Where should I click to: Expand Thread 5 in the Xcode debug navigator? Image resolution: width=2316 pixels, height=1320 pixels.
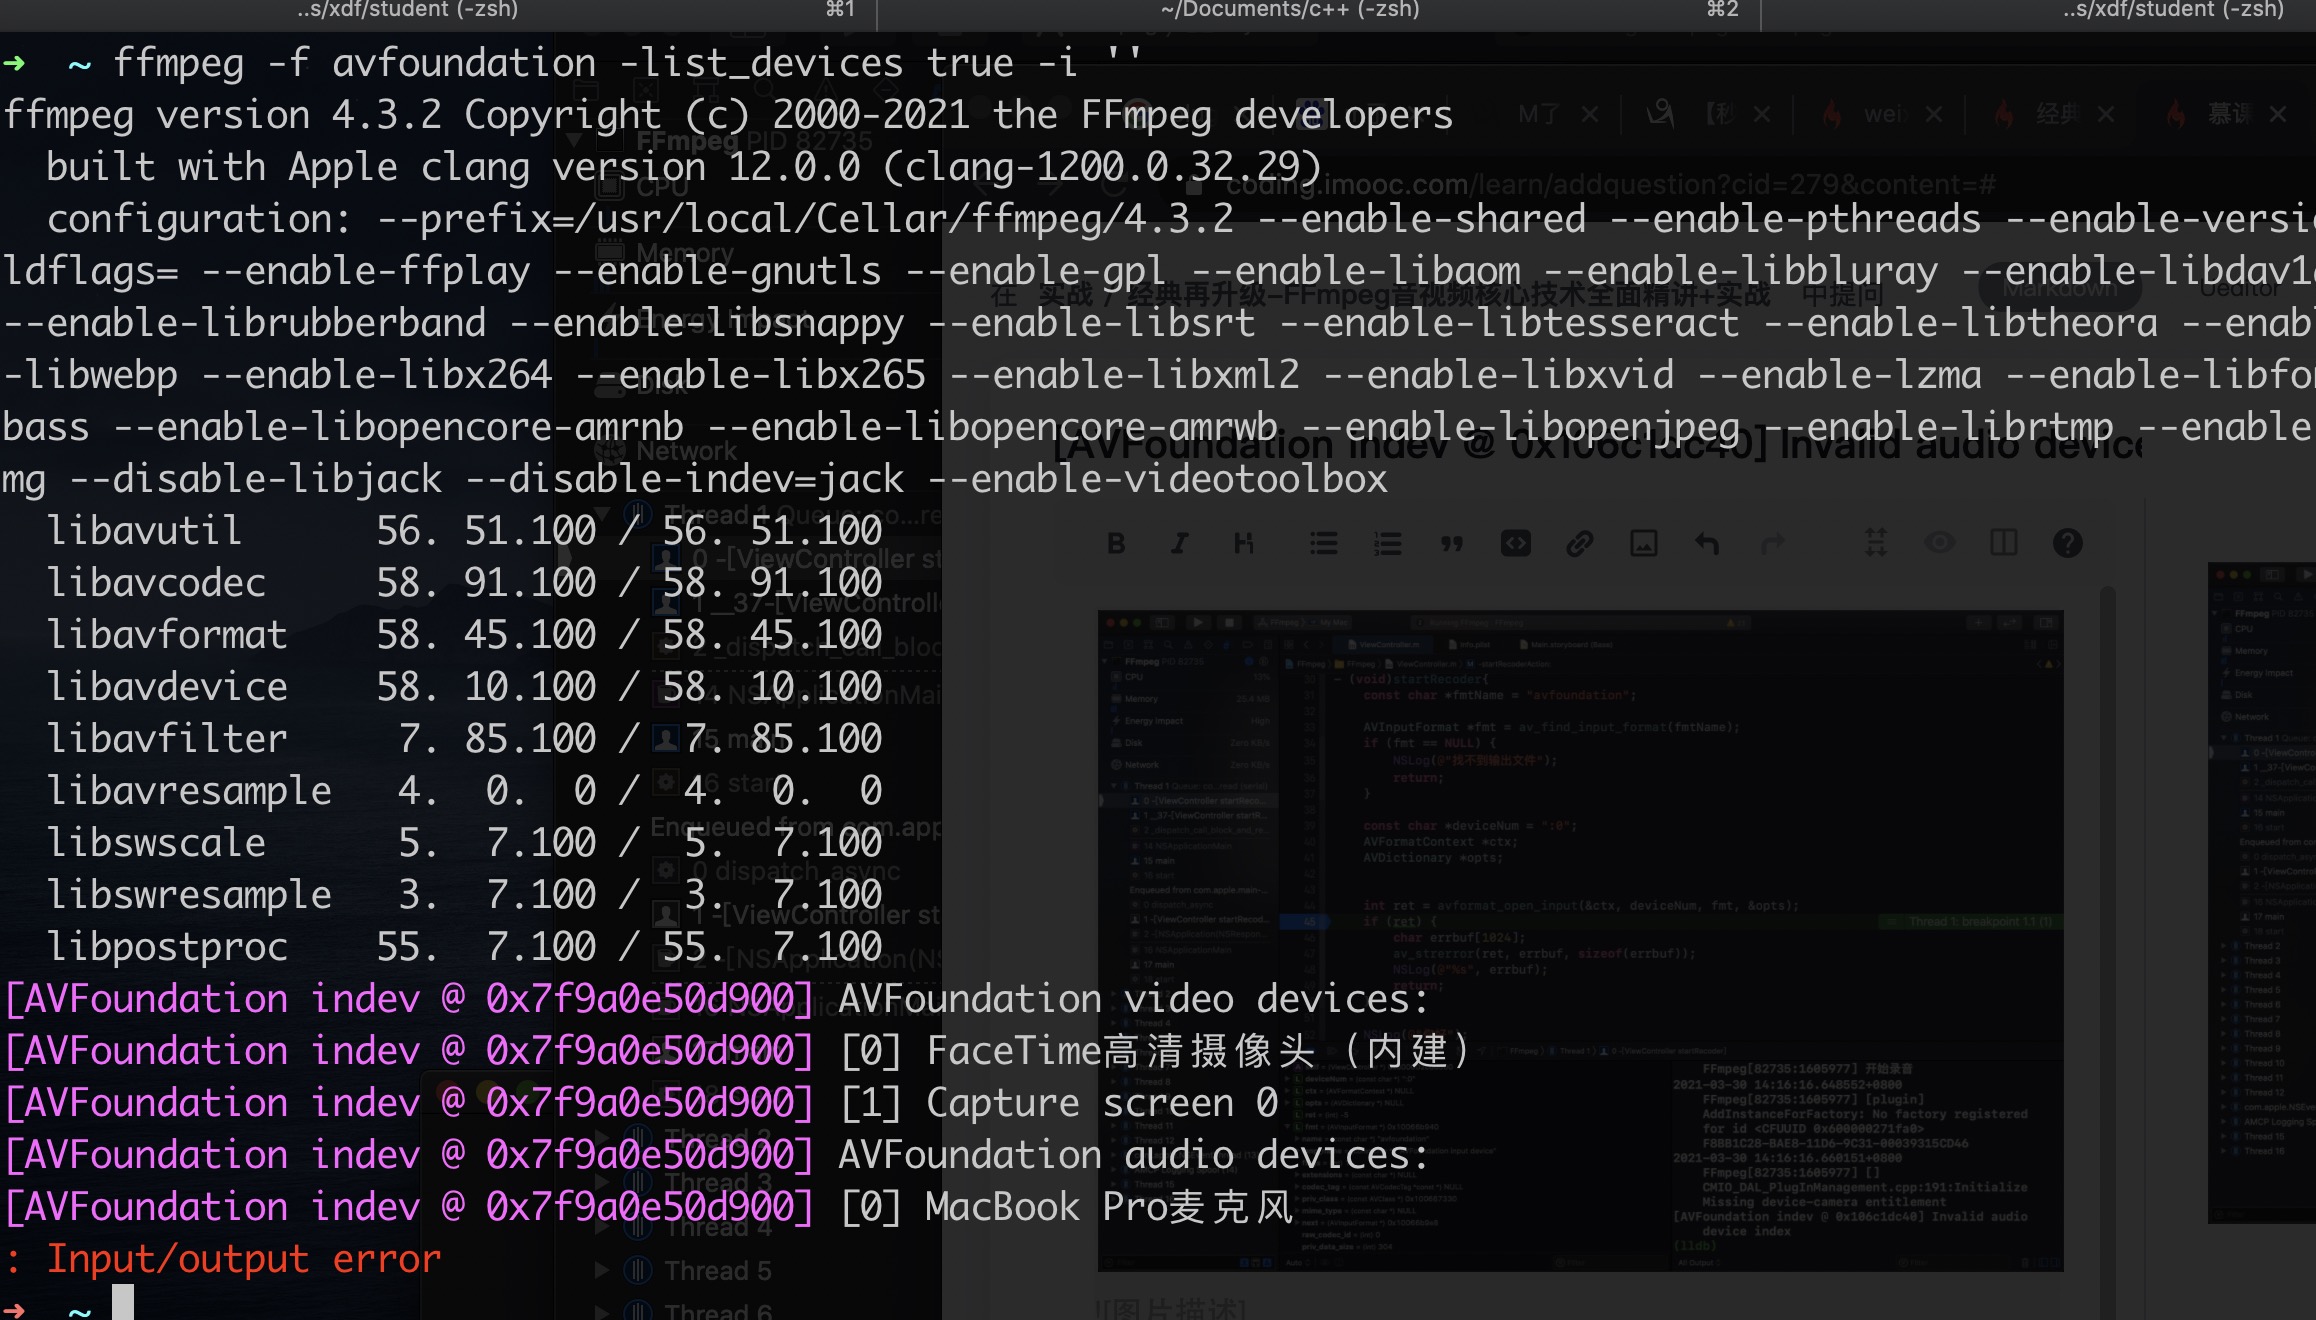click(x=602, y=1270)
